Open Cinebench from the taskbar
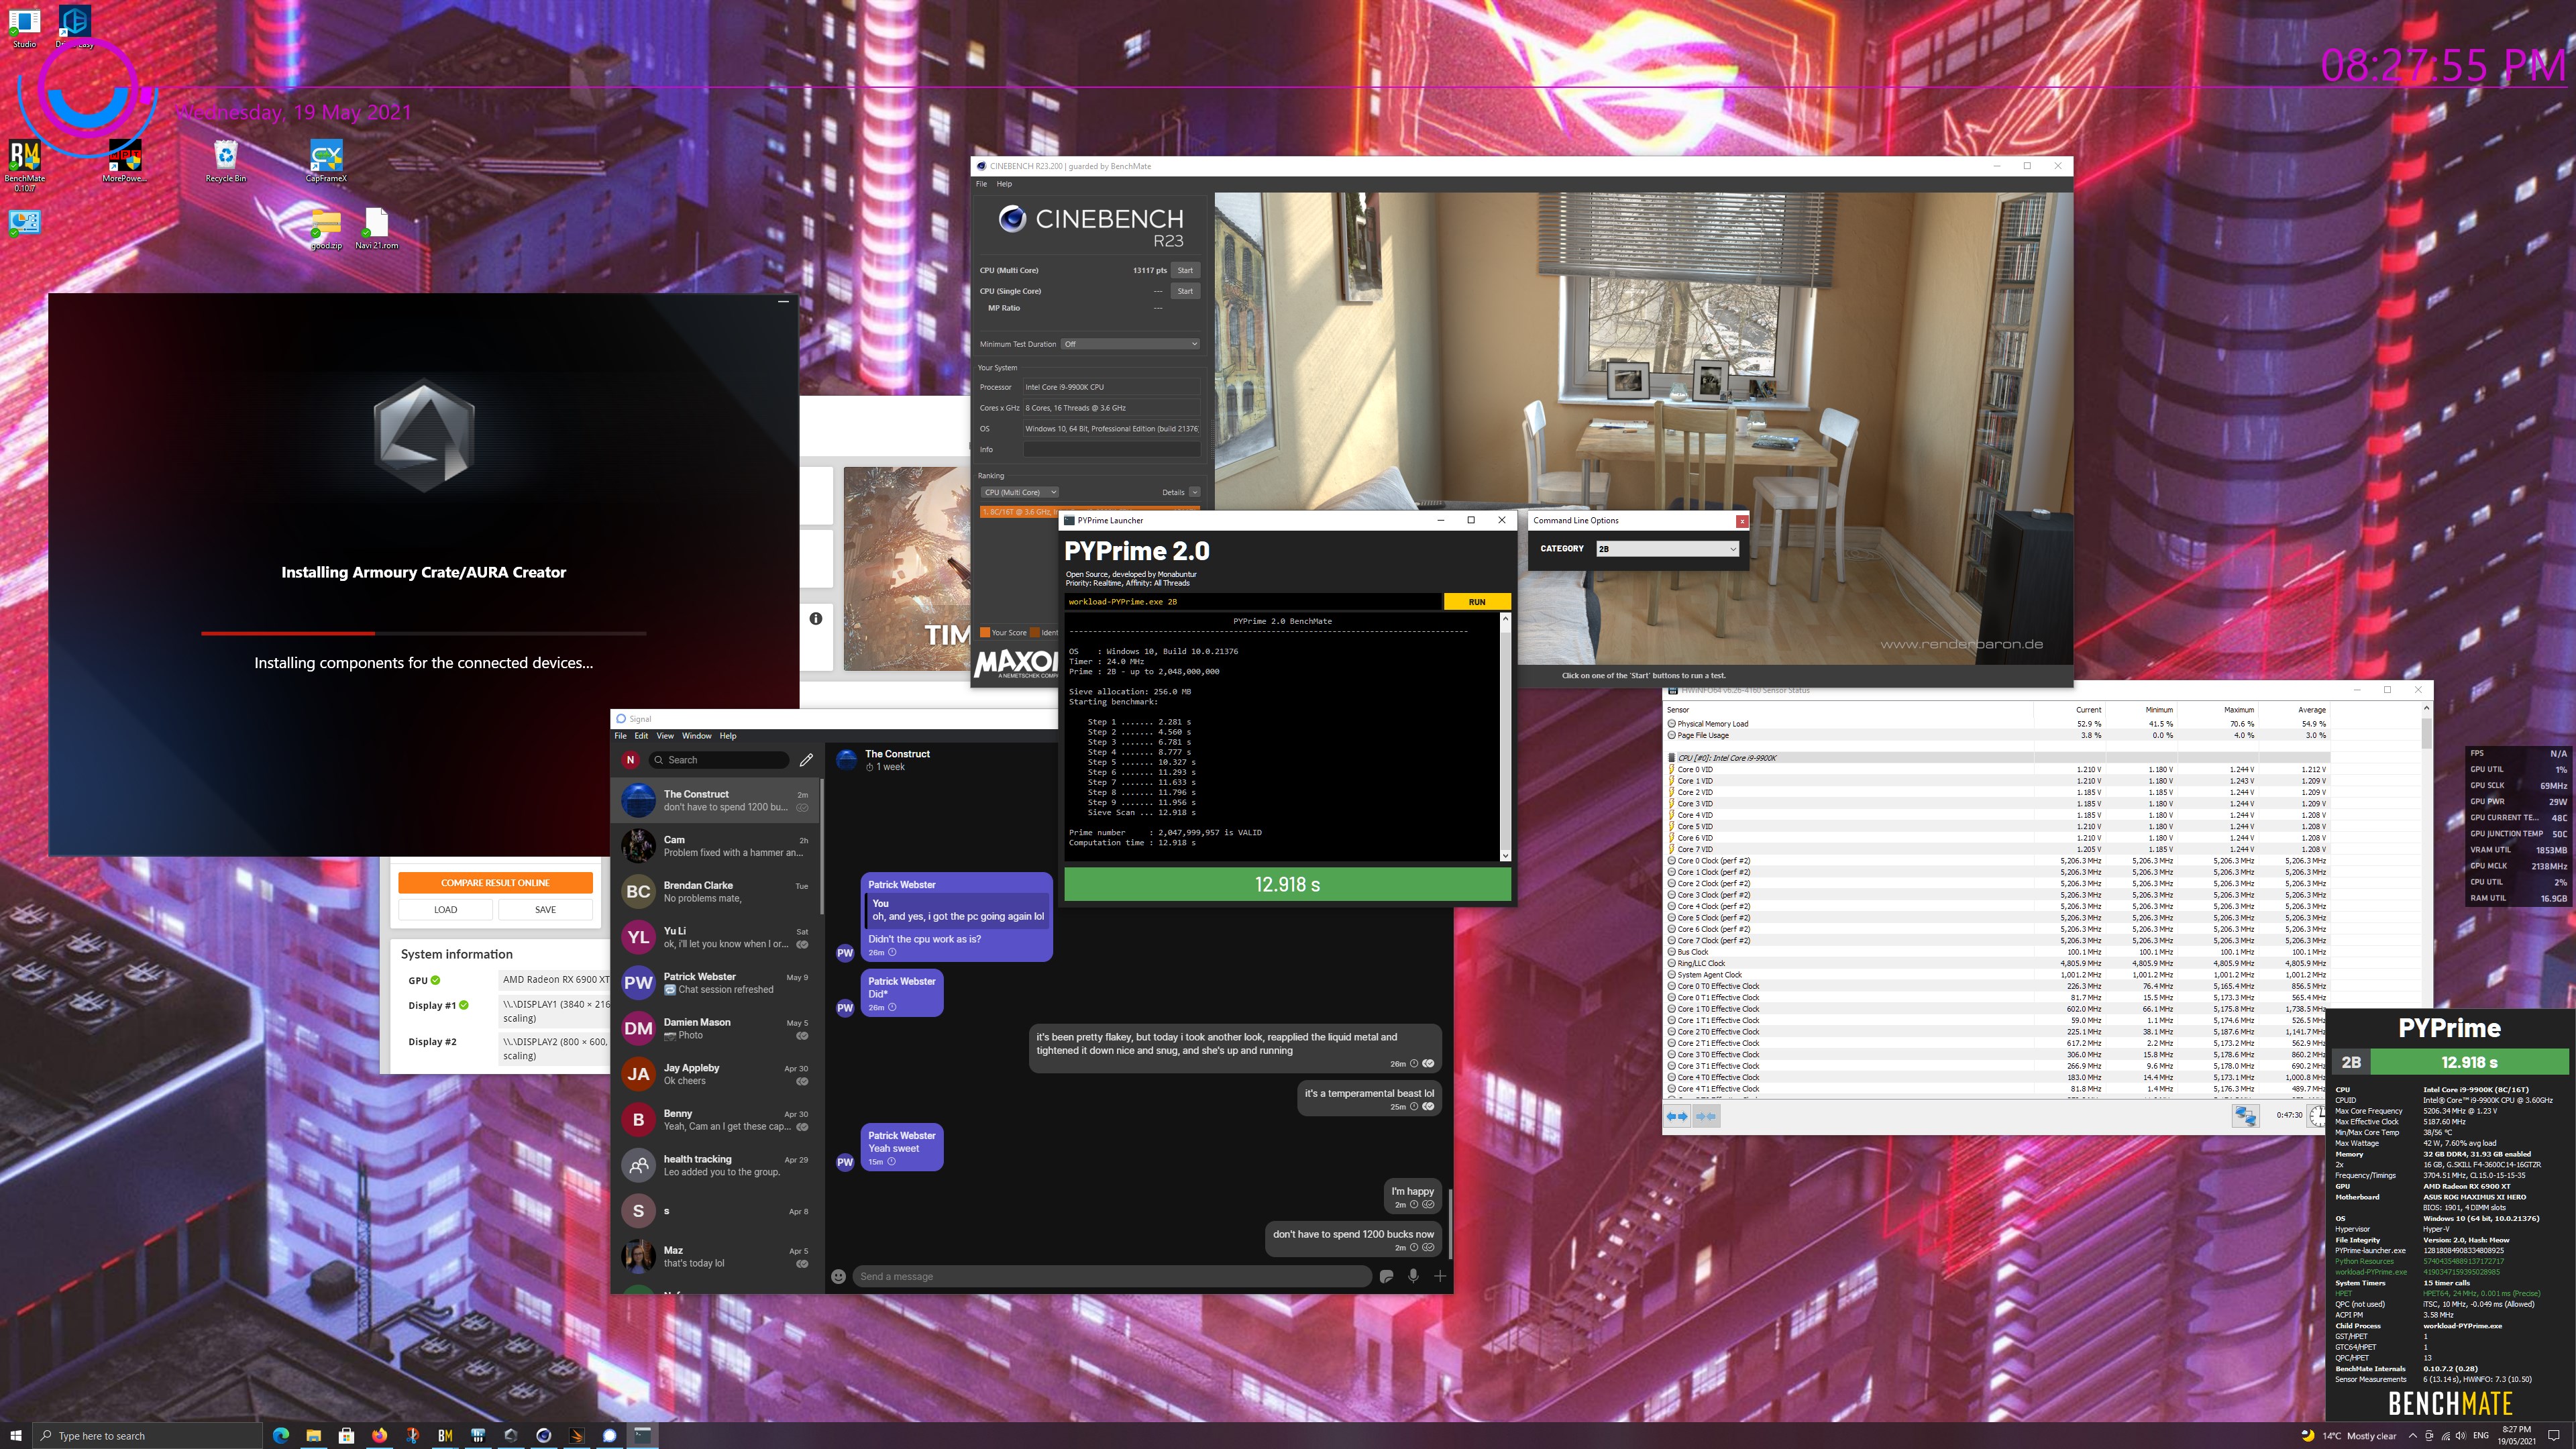Screen dimensions: 2576x1449 [x=544, y=1435]
